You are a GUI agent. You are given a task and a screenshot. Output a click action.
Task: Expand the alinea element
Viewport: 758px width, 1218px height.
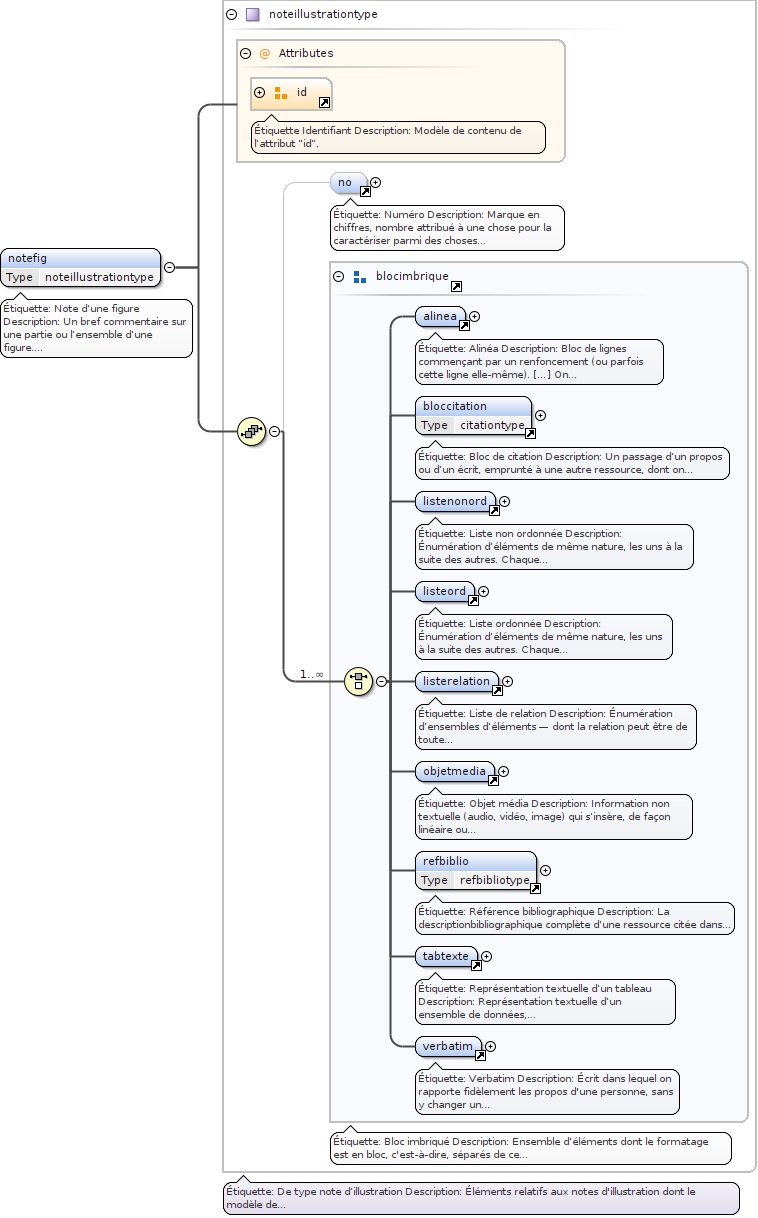[475, 316]
